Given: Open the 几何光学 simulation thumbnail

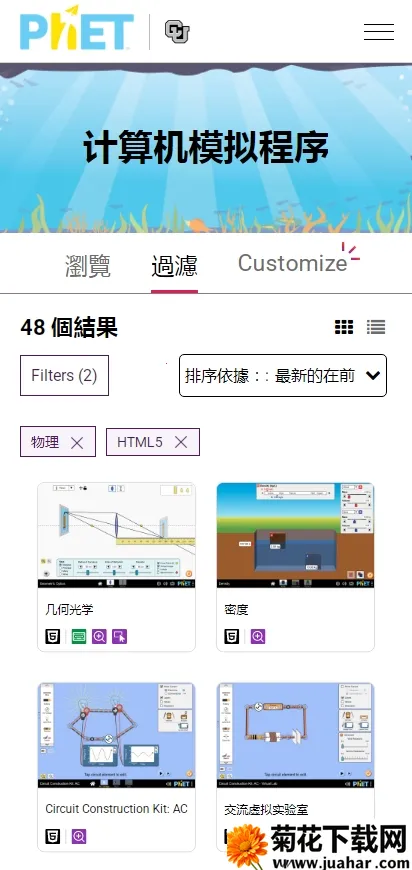Looking at the screenshot, I should 116,535.
